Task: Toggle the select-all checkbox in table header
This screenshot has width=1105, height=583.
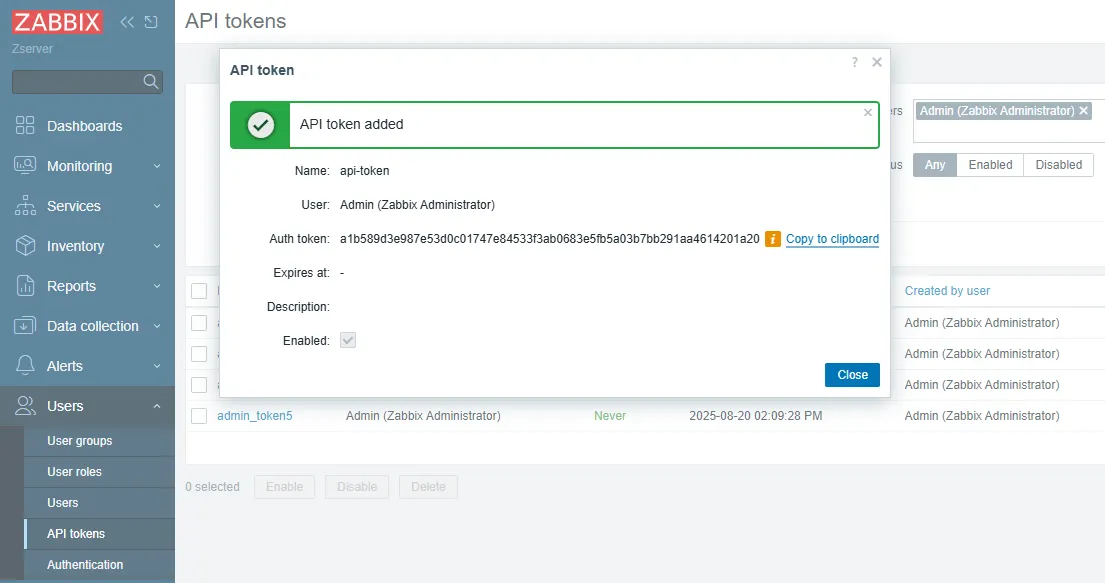Action: tap(199, 290)
